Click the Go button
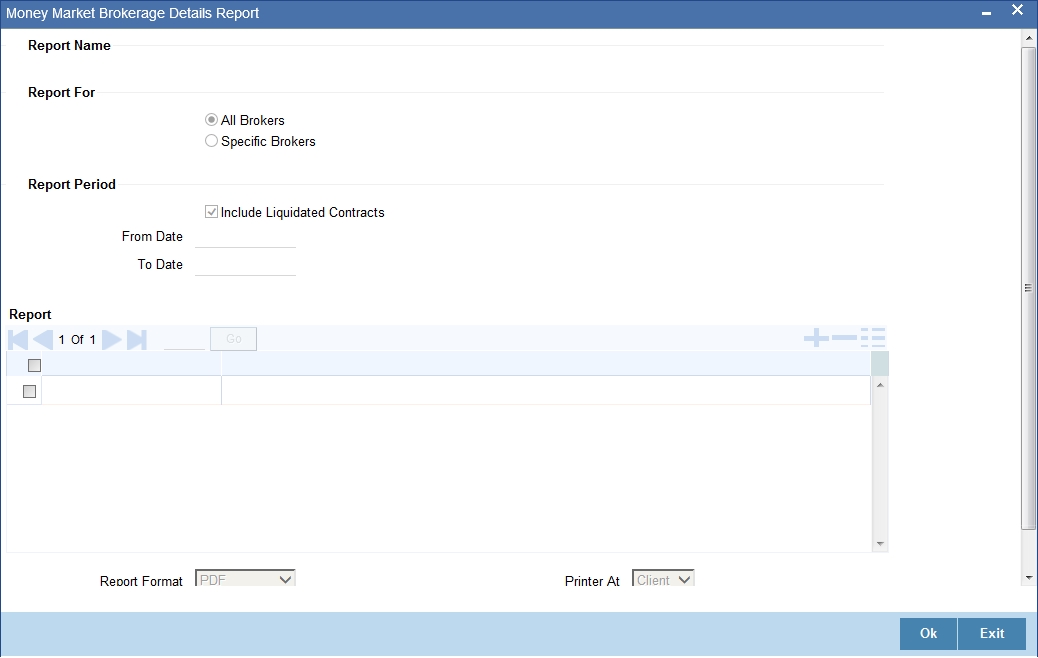The image size is (1038, 658). pos(234,339)
